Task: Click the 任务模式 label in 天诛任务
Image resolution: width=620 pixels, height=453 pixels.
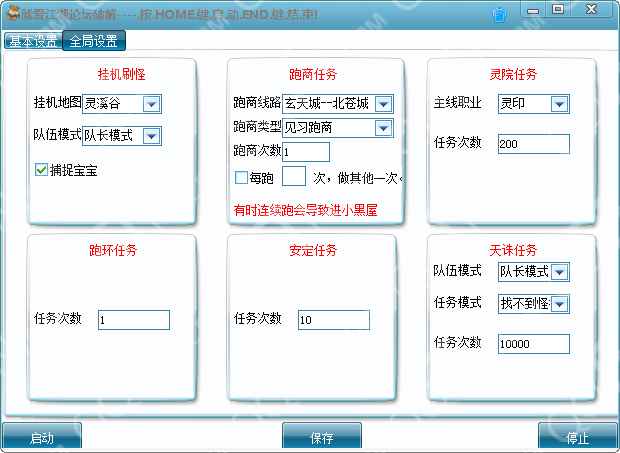Action: click(x=457, y=302)
